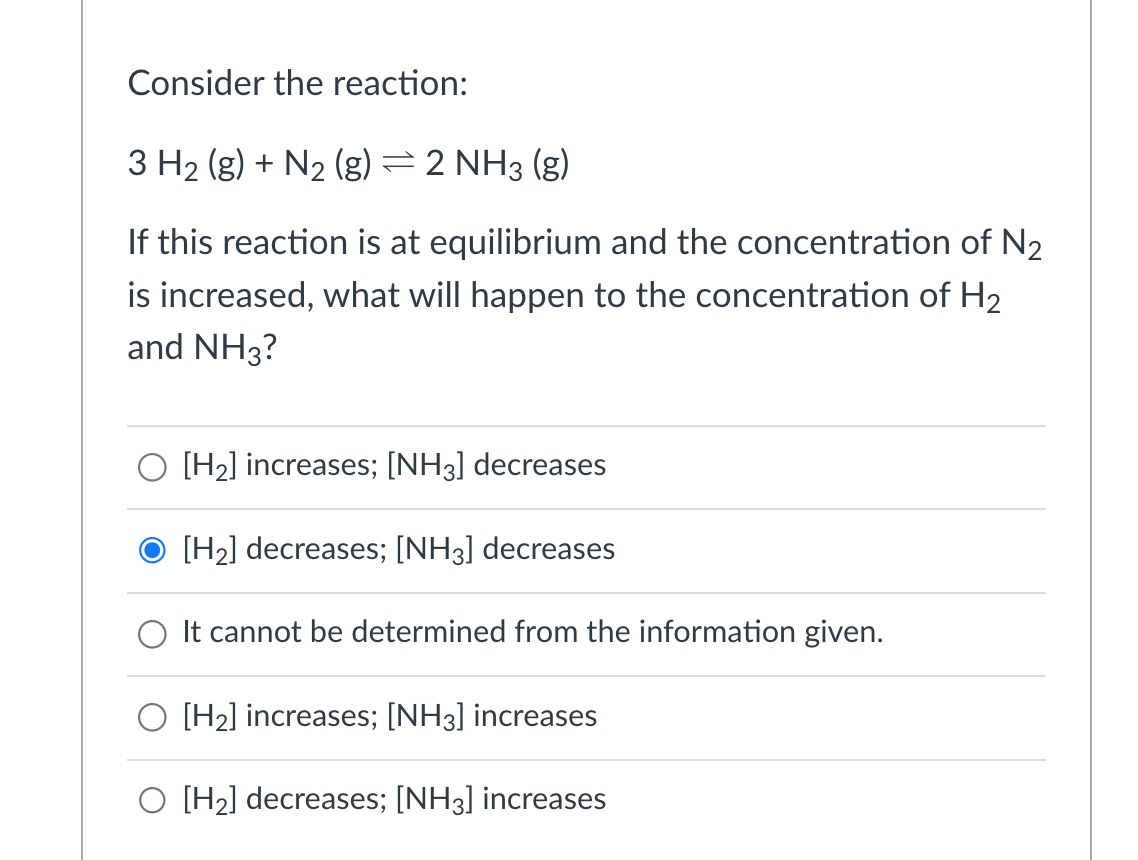Click the "[H2] decreases; [NH3] increases" label
The height and width of the screenshot is (860, 1138).
tap(394, 799)
